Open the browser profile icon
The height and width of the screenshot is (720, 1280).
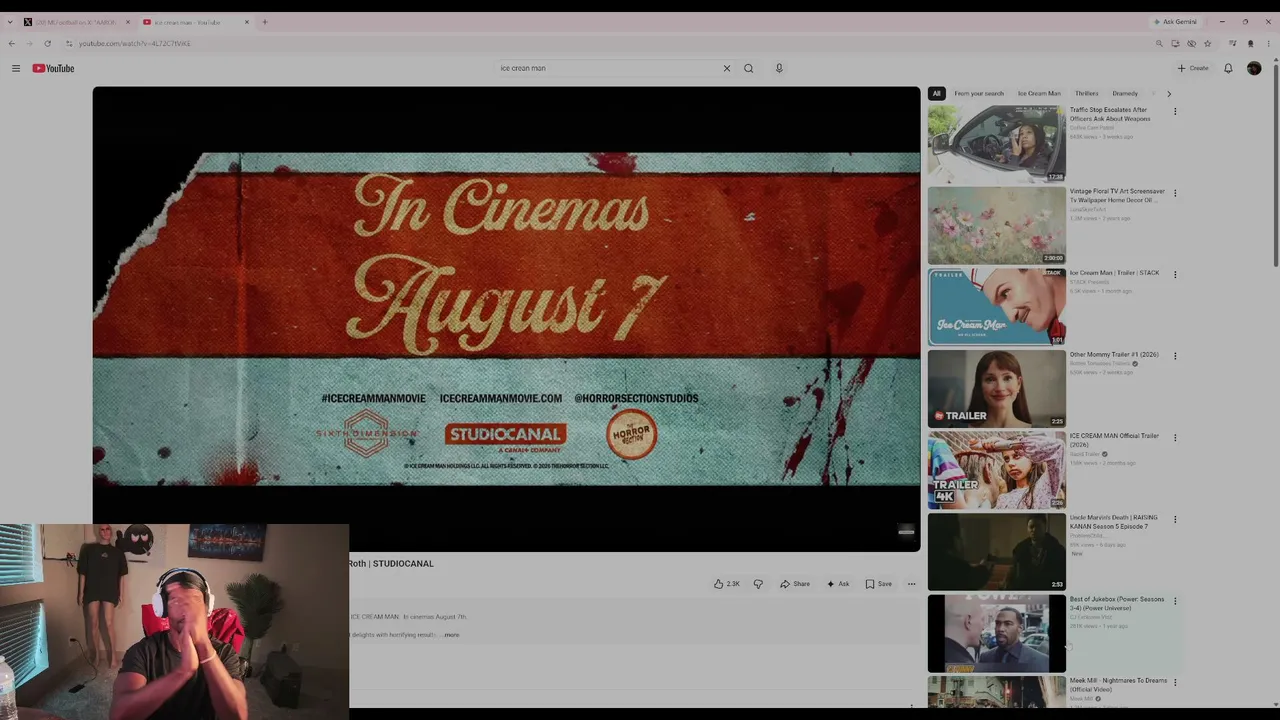pyautogui.click(x=1250, y=43)
